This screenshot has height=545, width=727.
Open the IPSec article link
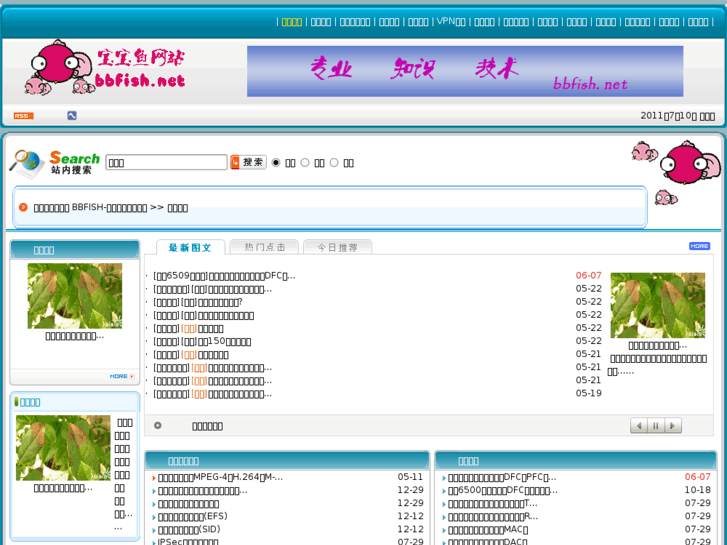(x=188, y=541)
